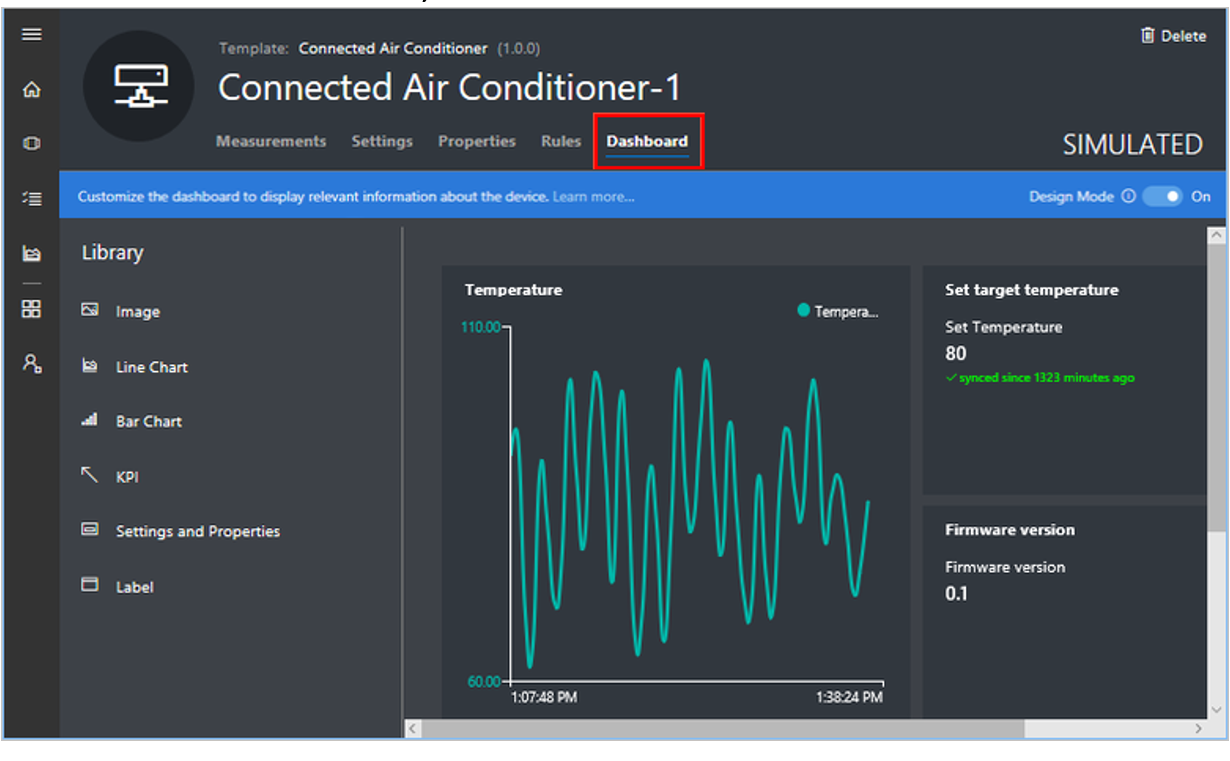Click the horizontal scrollbar right arrow
This screenshot has height=761, width=1230.
coord(1199,728)
